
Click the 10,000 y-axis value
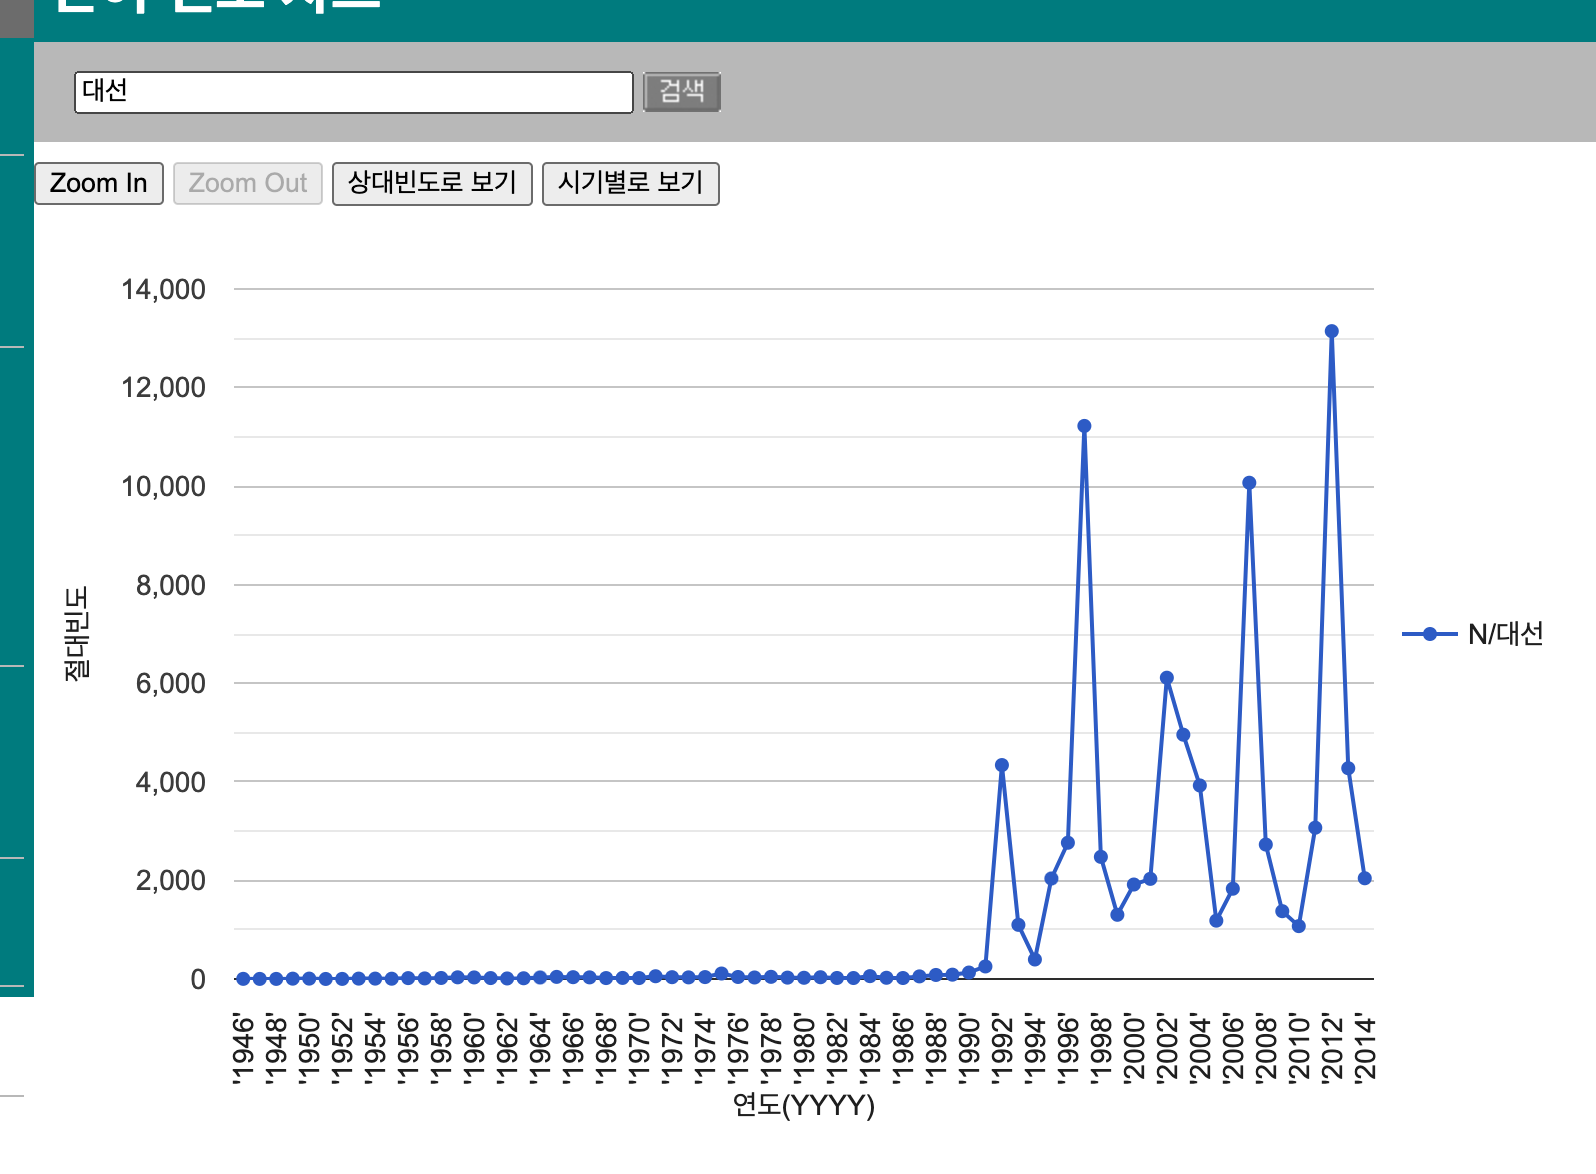coord(163,487)
